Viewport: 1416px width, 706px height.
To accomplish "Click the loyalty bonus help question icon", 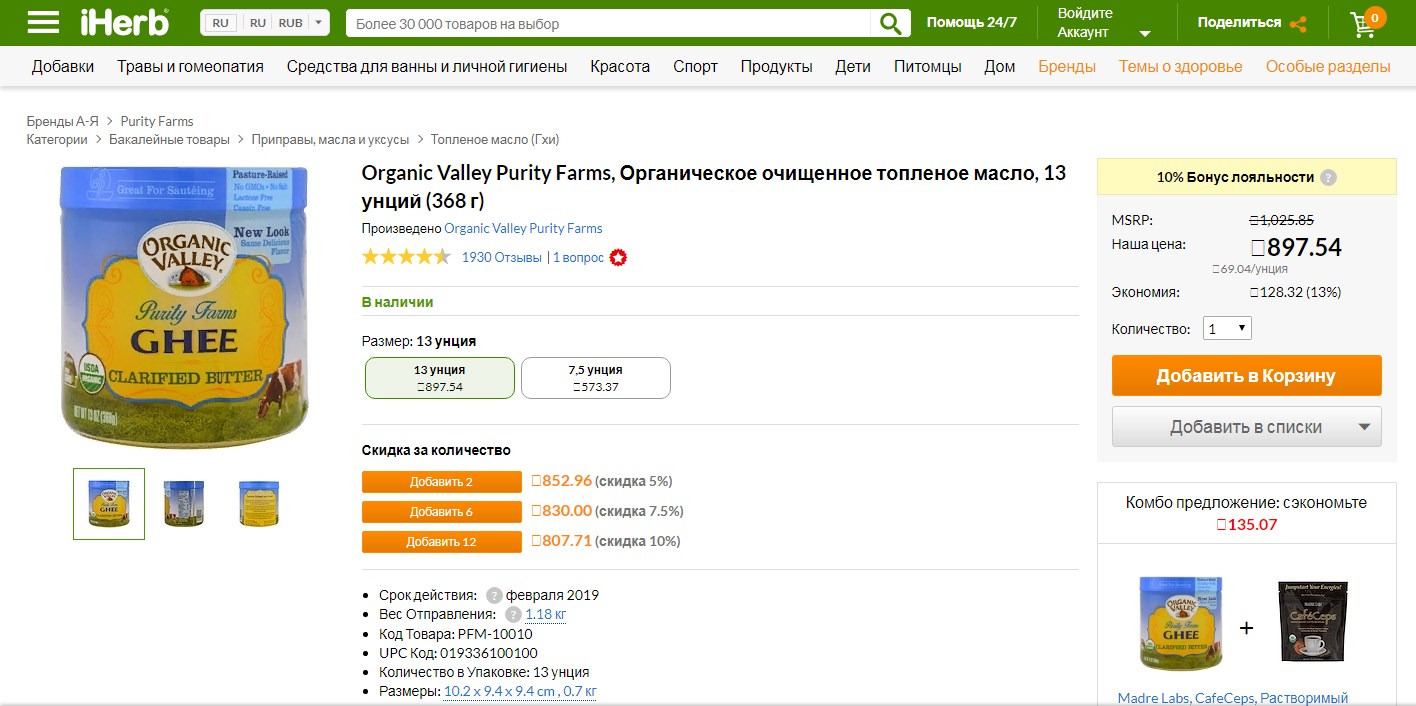I will click(1328, 178).
